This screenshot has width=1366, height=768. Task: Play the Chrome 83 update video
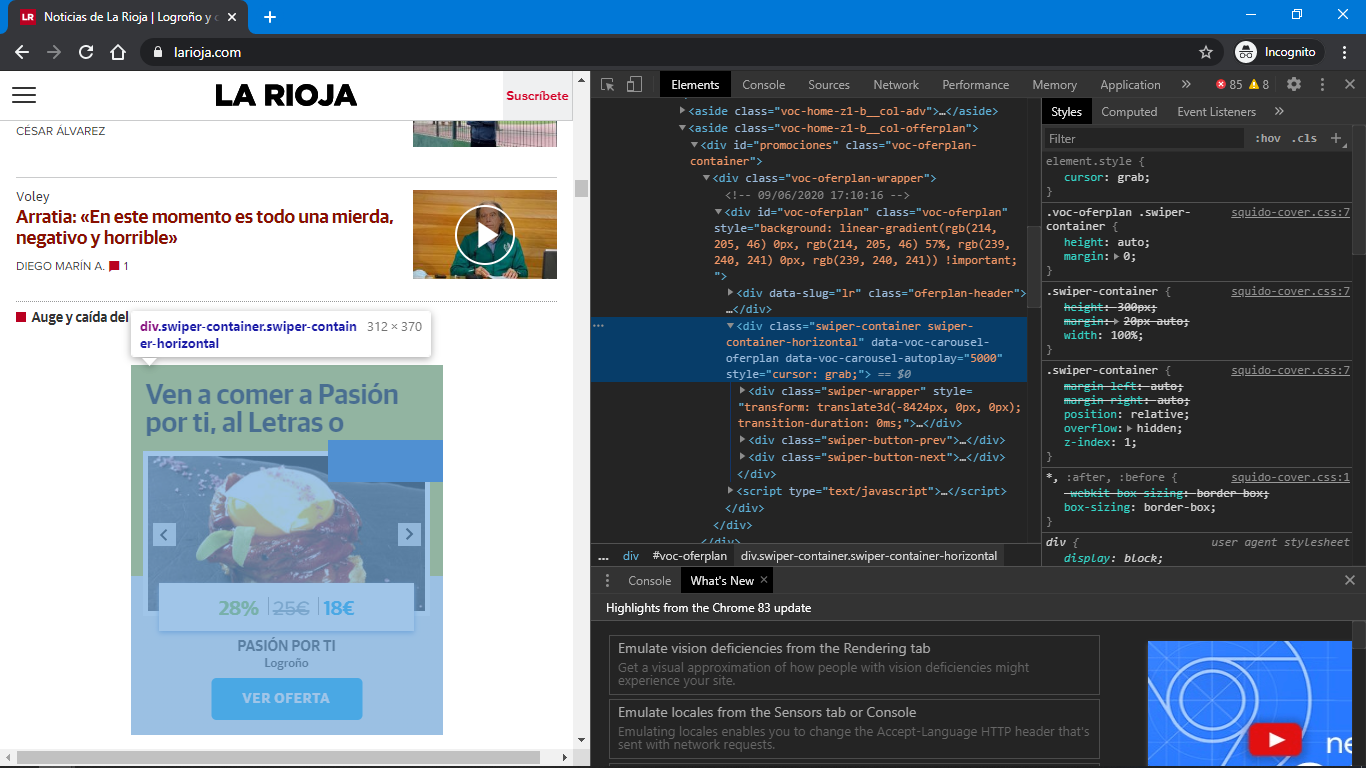(1275, 740)
